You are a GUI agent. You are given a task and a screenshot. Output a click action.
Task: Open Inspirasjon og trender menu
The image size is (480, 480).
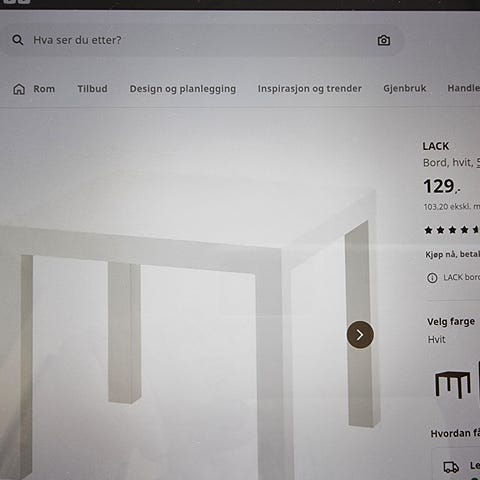tap(310, 89)
